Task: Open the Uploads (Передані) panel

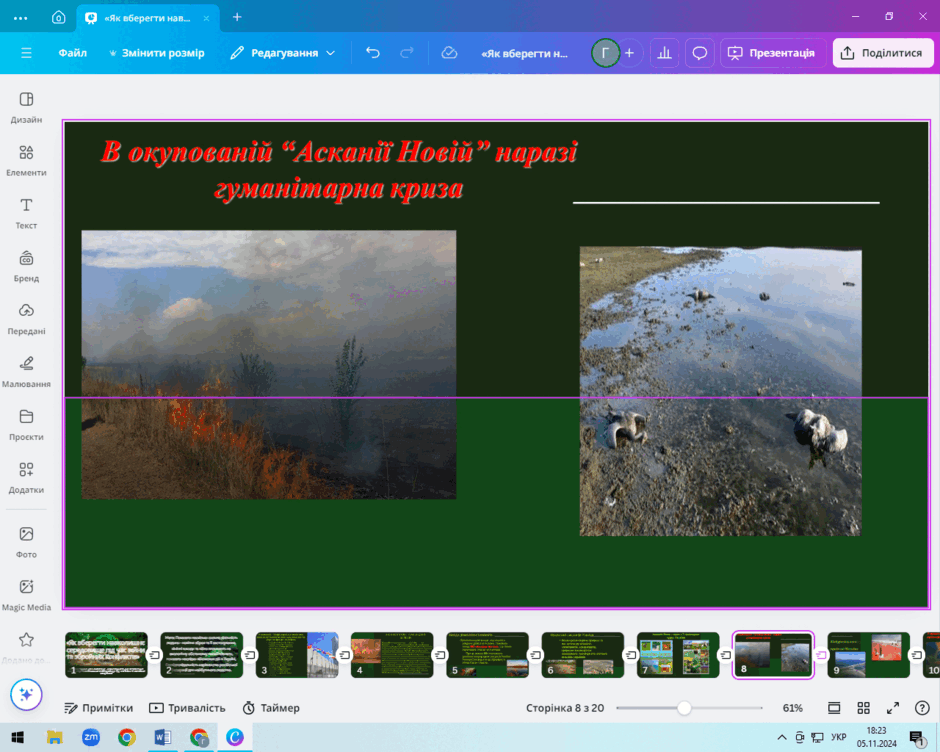Action: (26, 318)
